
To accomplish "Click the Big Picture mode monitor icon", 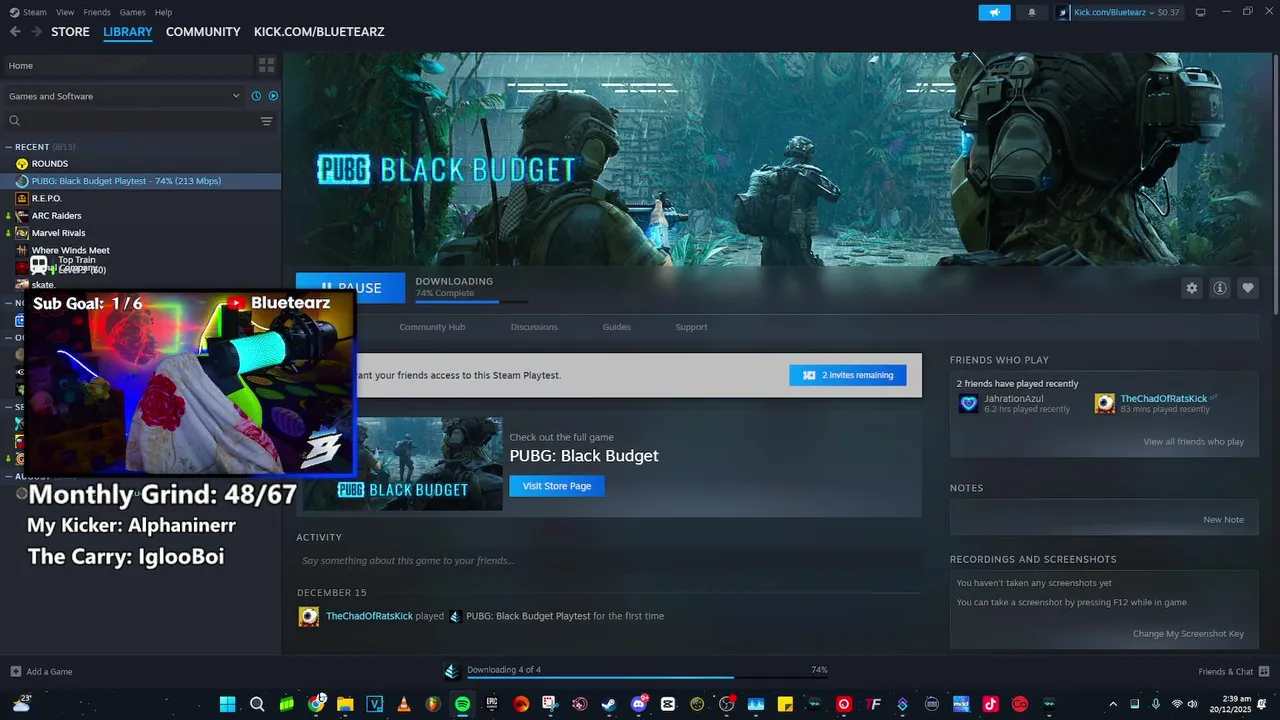I will click(1201, 12).
